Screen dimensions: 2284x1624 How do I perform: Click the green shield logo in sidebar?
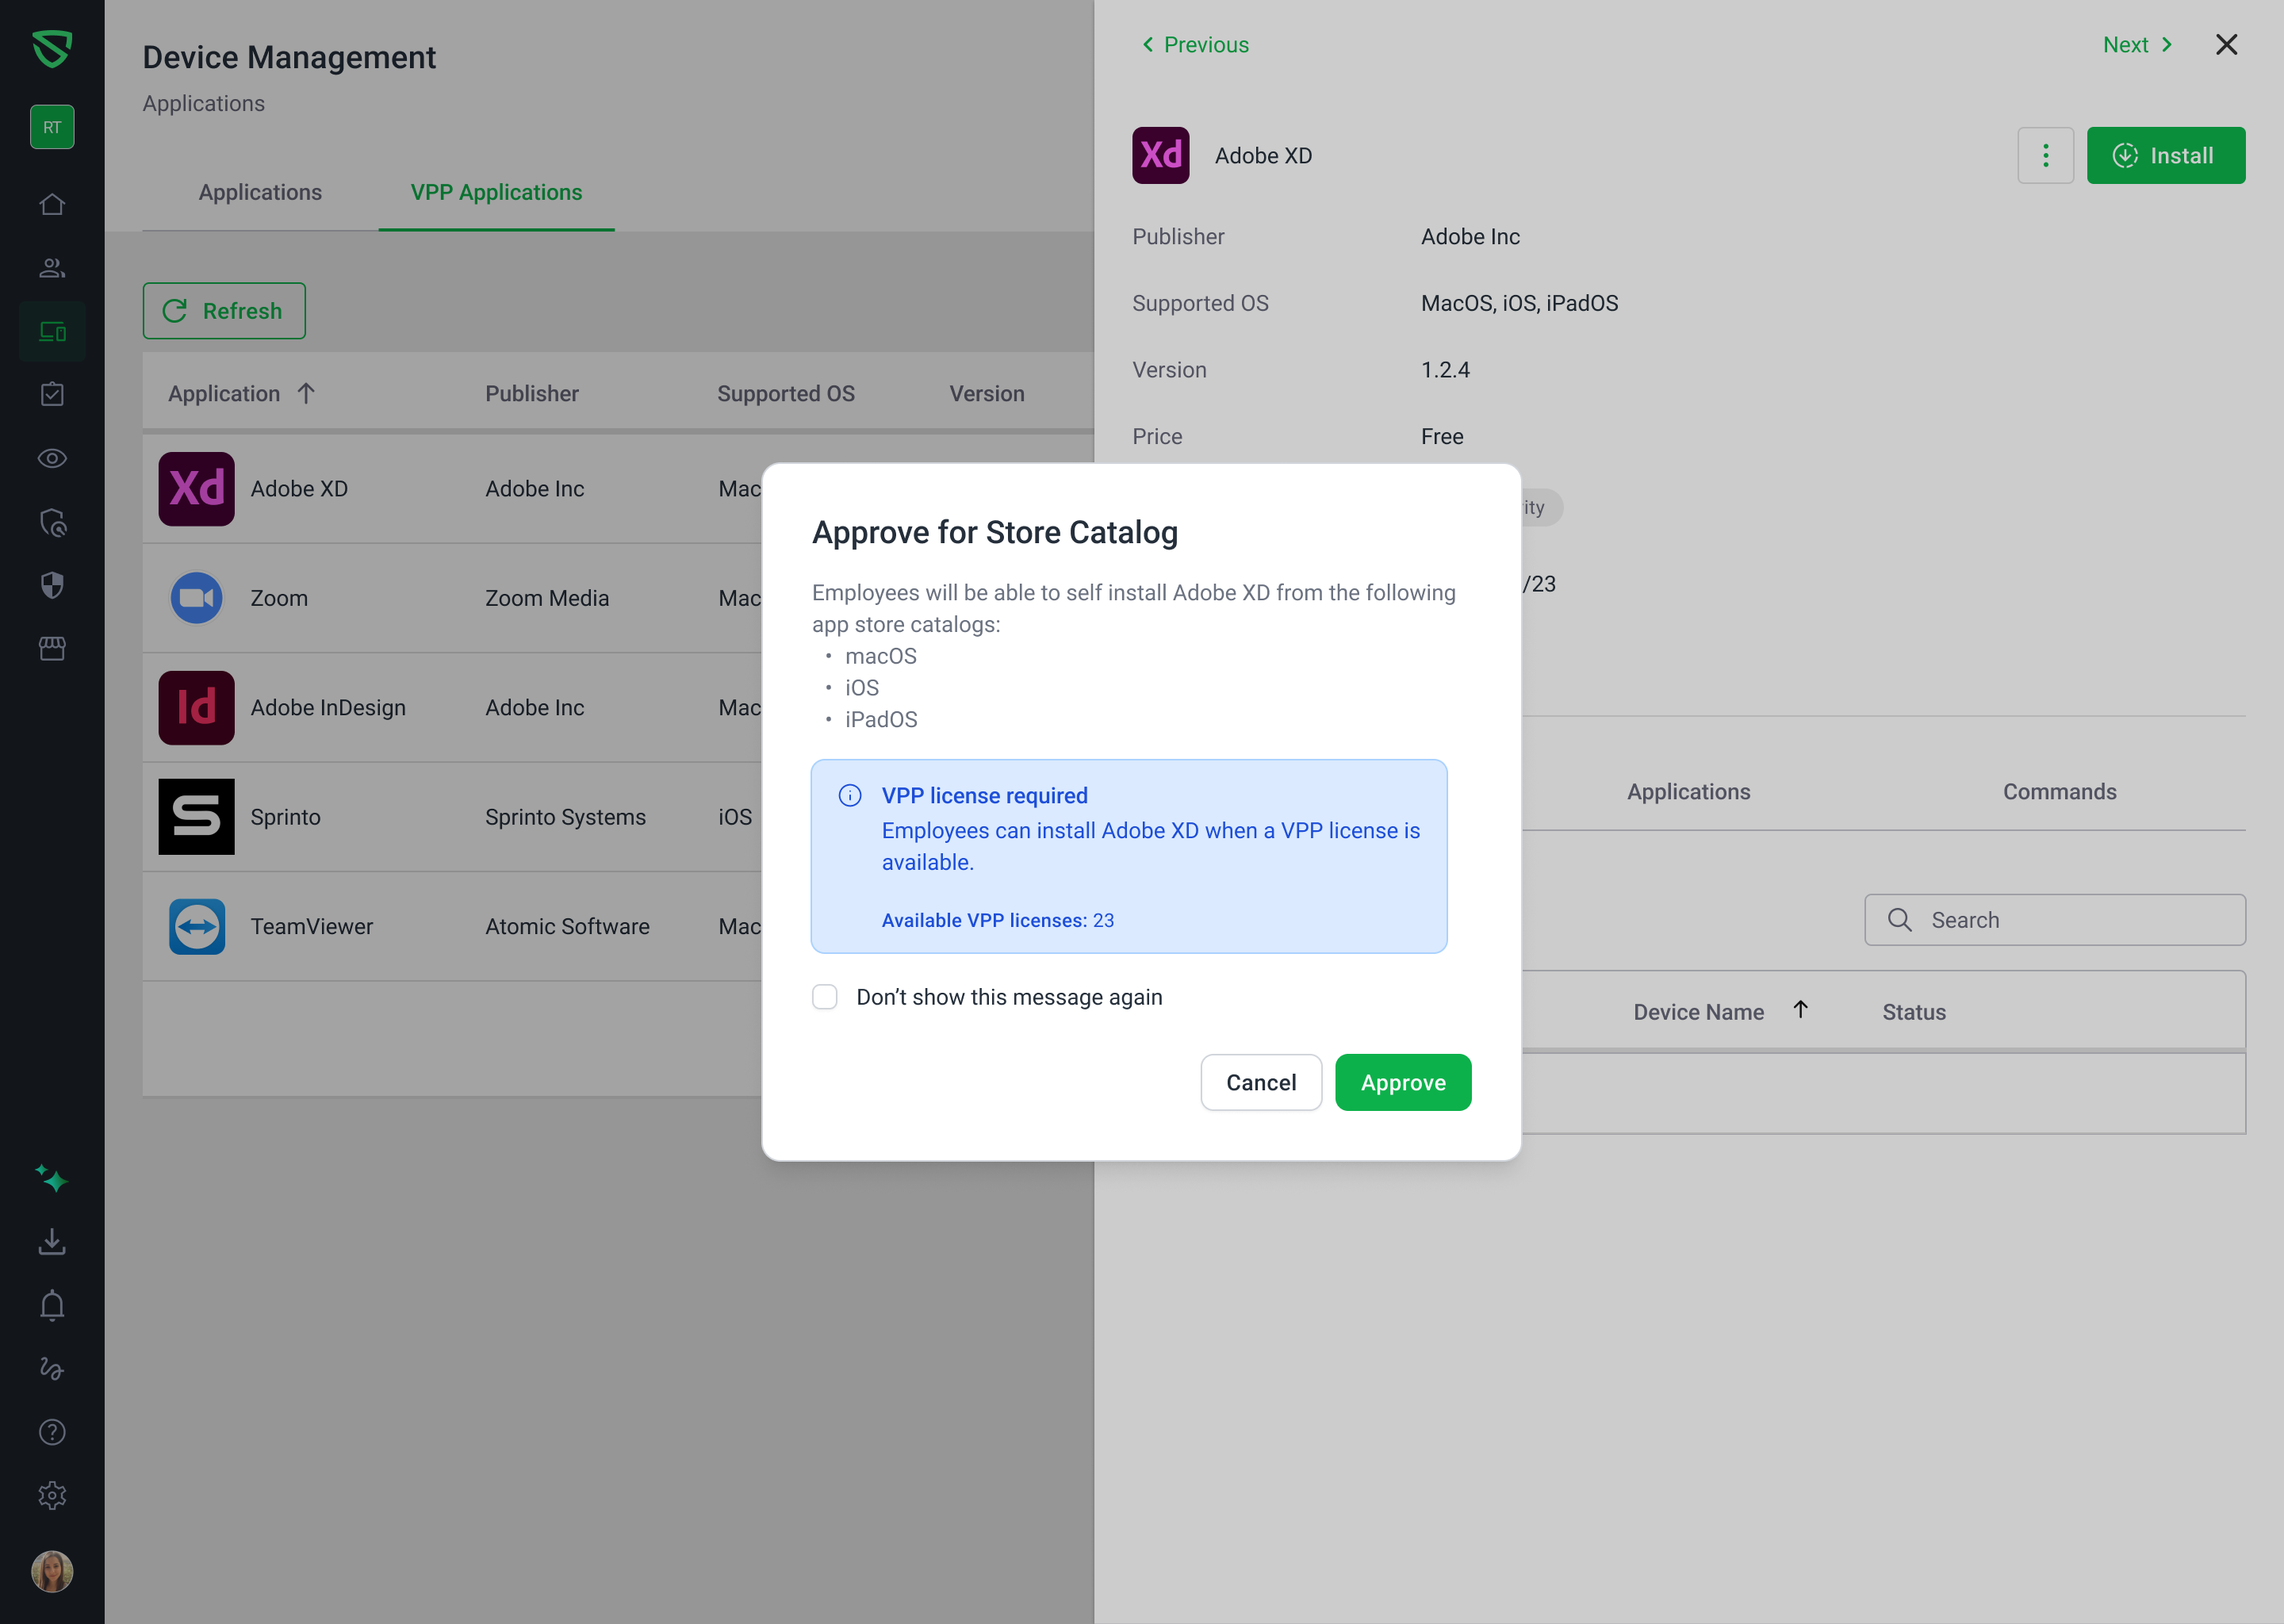52,48
